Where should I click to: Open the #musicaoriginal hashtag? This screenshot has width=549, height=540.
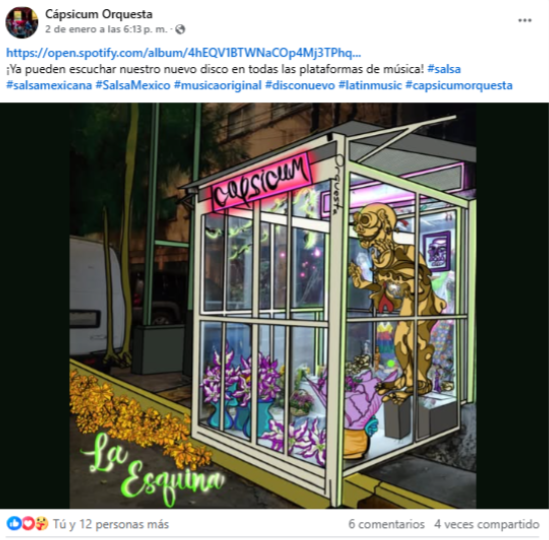tap(217, 85)
